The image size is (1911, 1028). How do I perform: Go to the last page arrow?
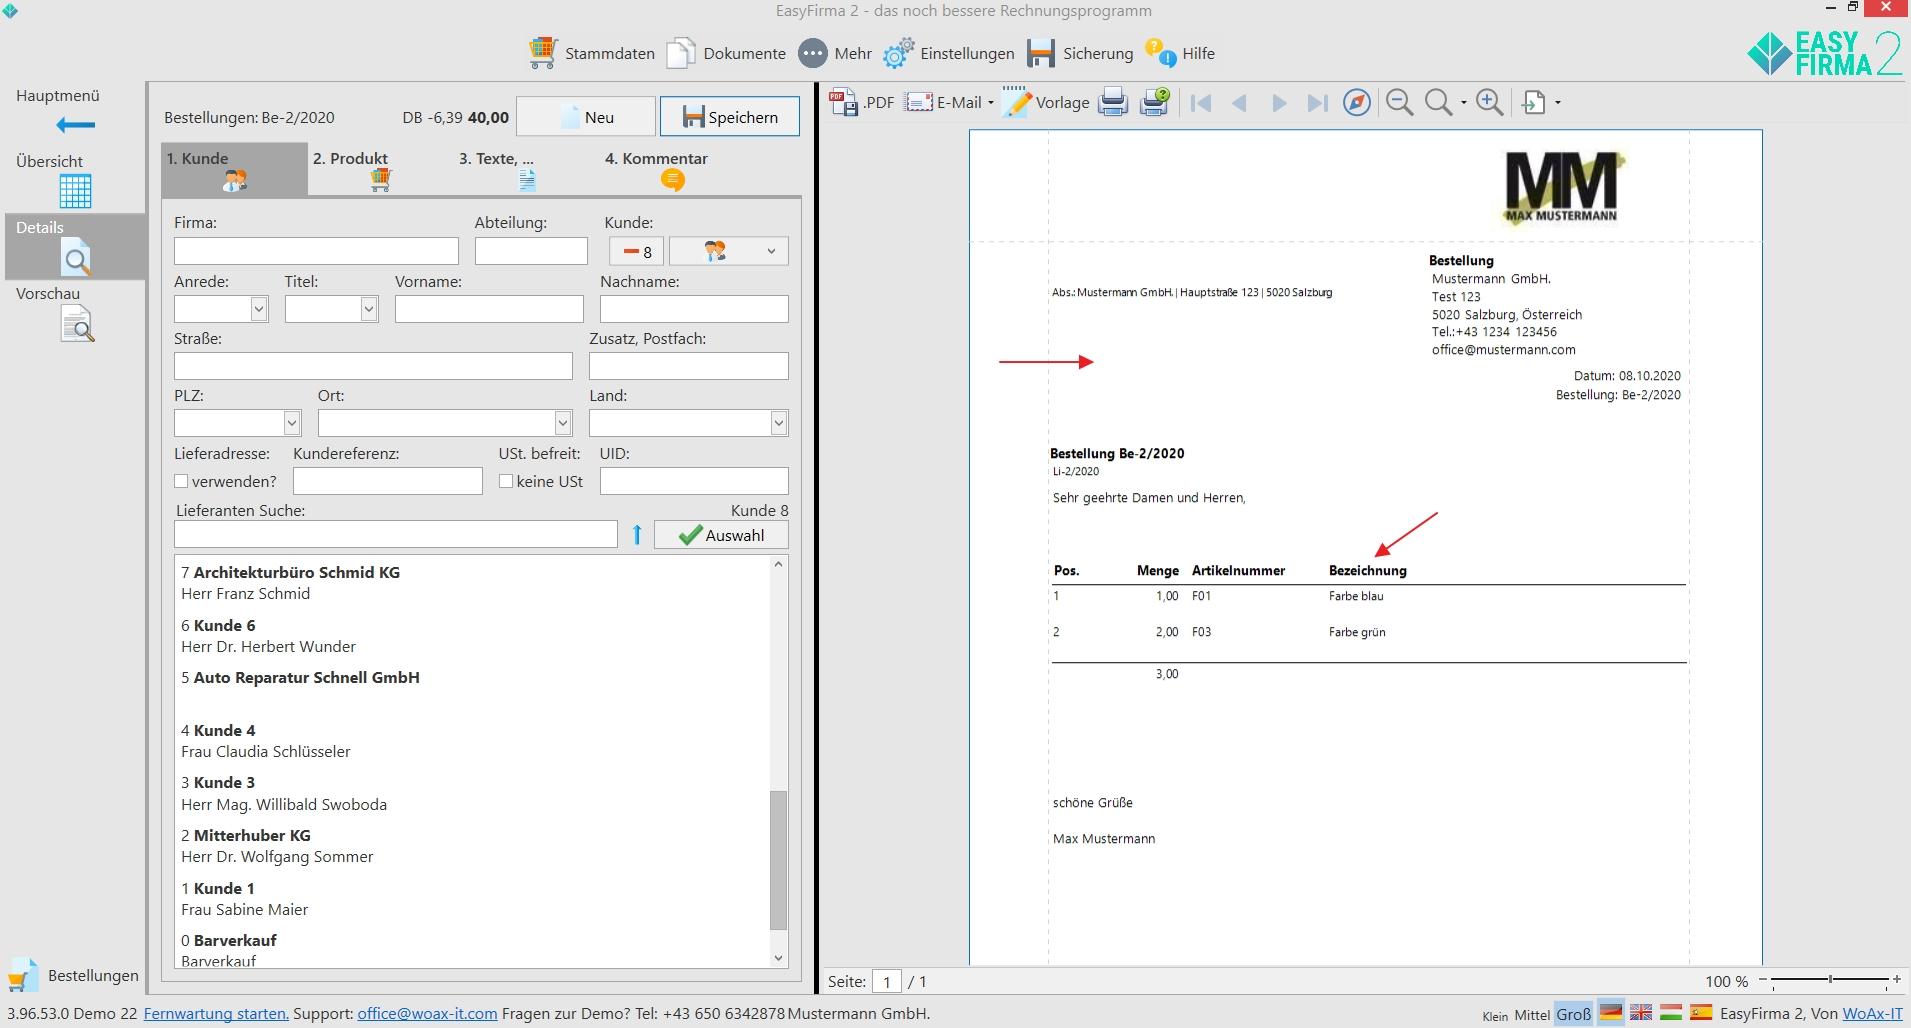tap(1318, 103)
